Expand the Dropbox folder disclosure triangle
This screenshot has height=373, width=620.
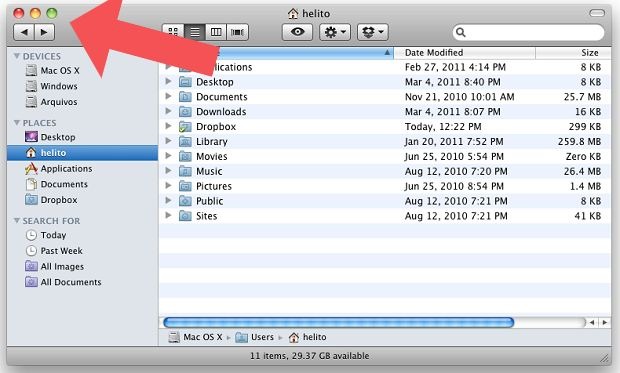point(168,126)
